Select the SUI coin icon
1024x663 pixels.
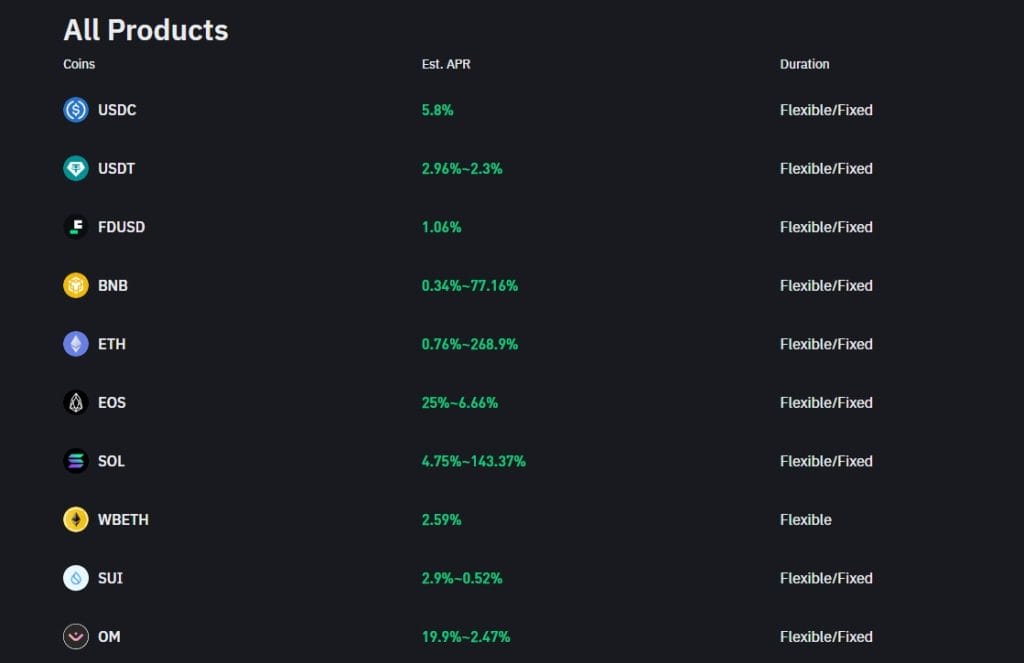(x=76, y=578)
